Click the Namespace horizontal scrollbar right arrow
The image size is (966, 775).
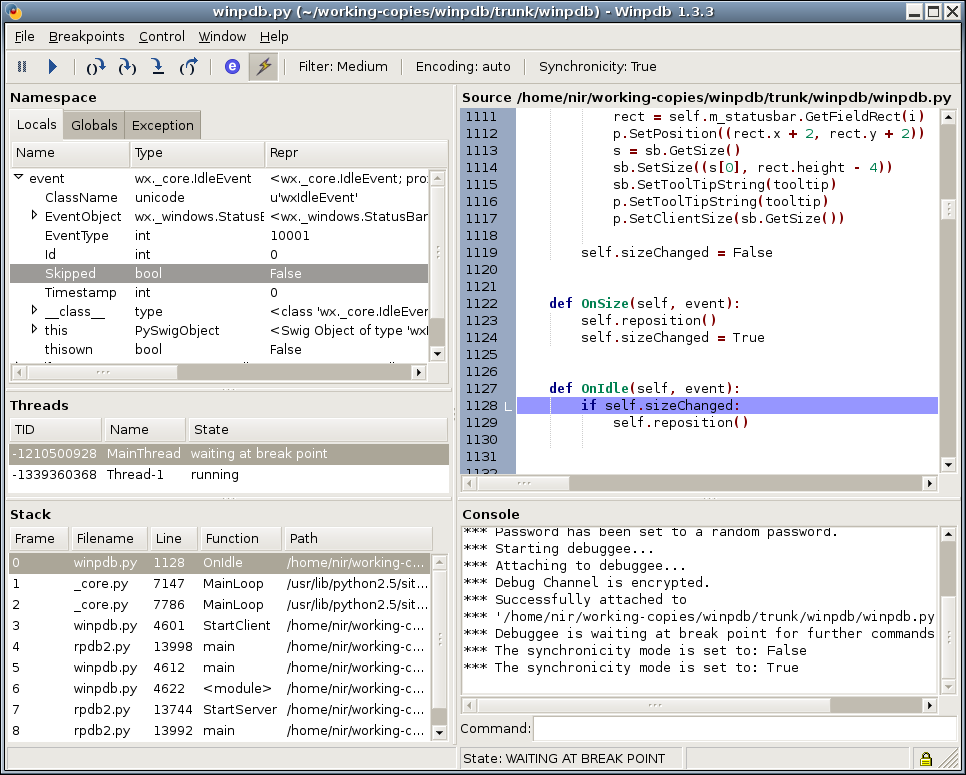pyautogui.click(x=419, y=372)
